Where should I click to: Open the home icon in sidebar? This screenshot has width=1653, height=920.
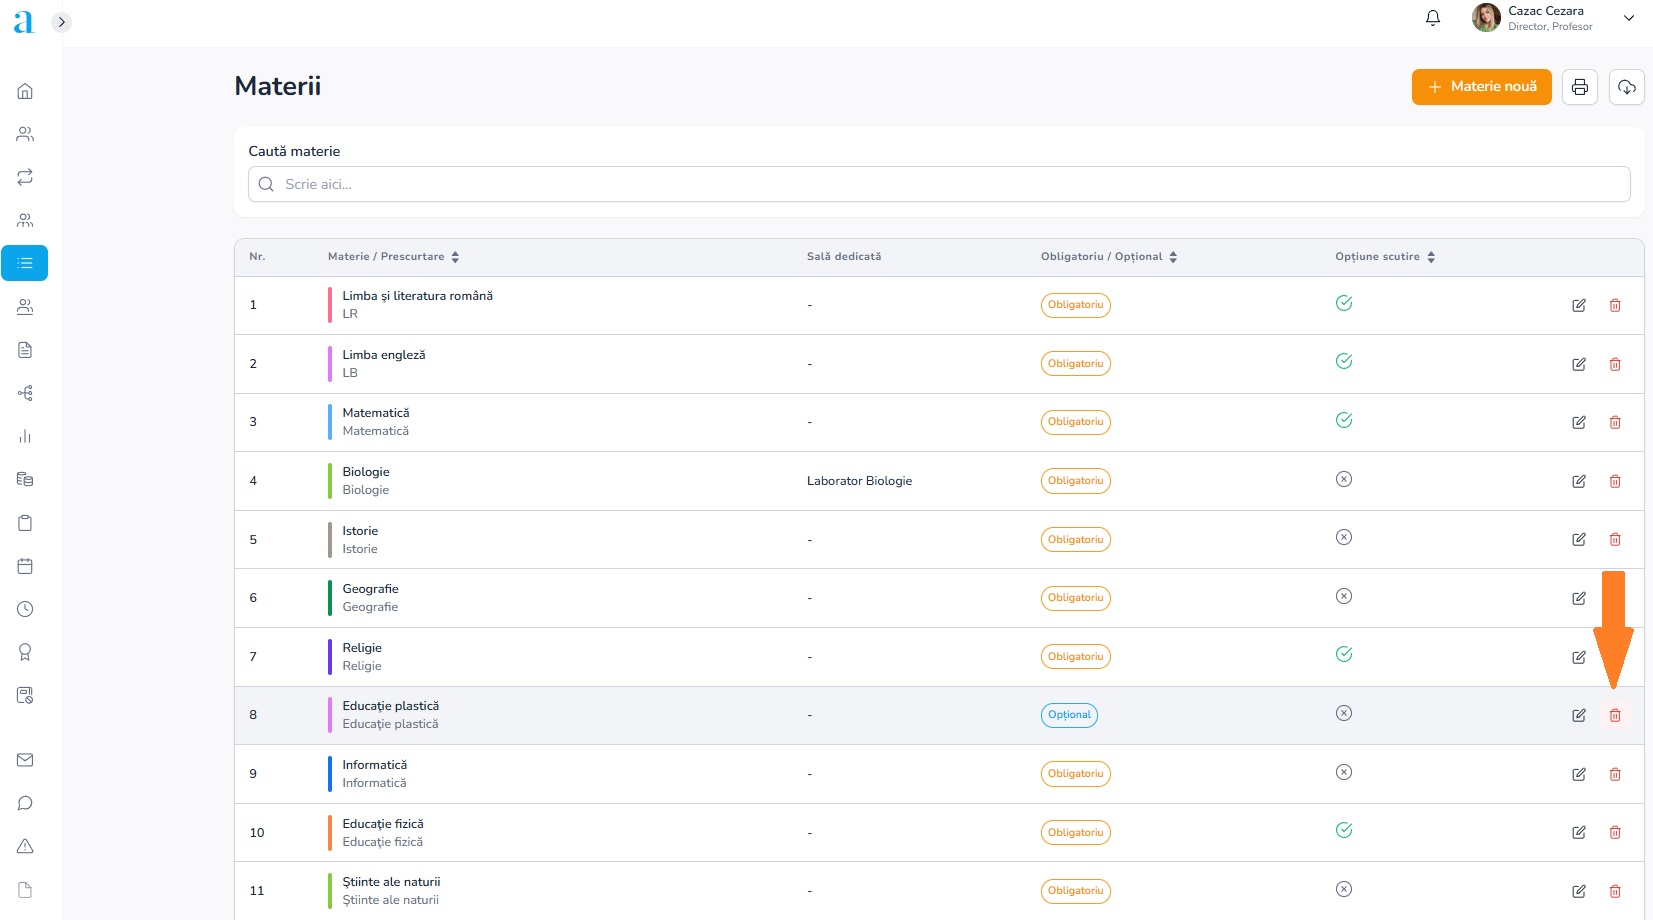pos(25,91)
